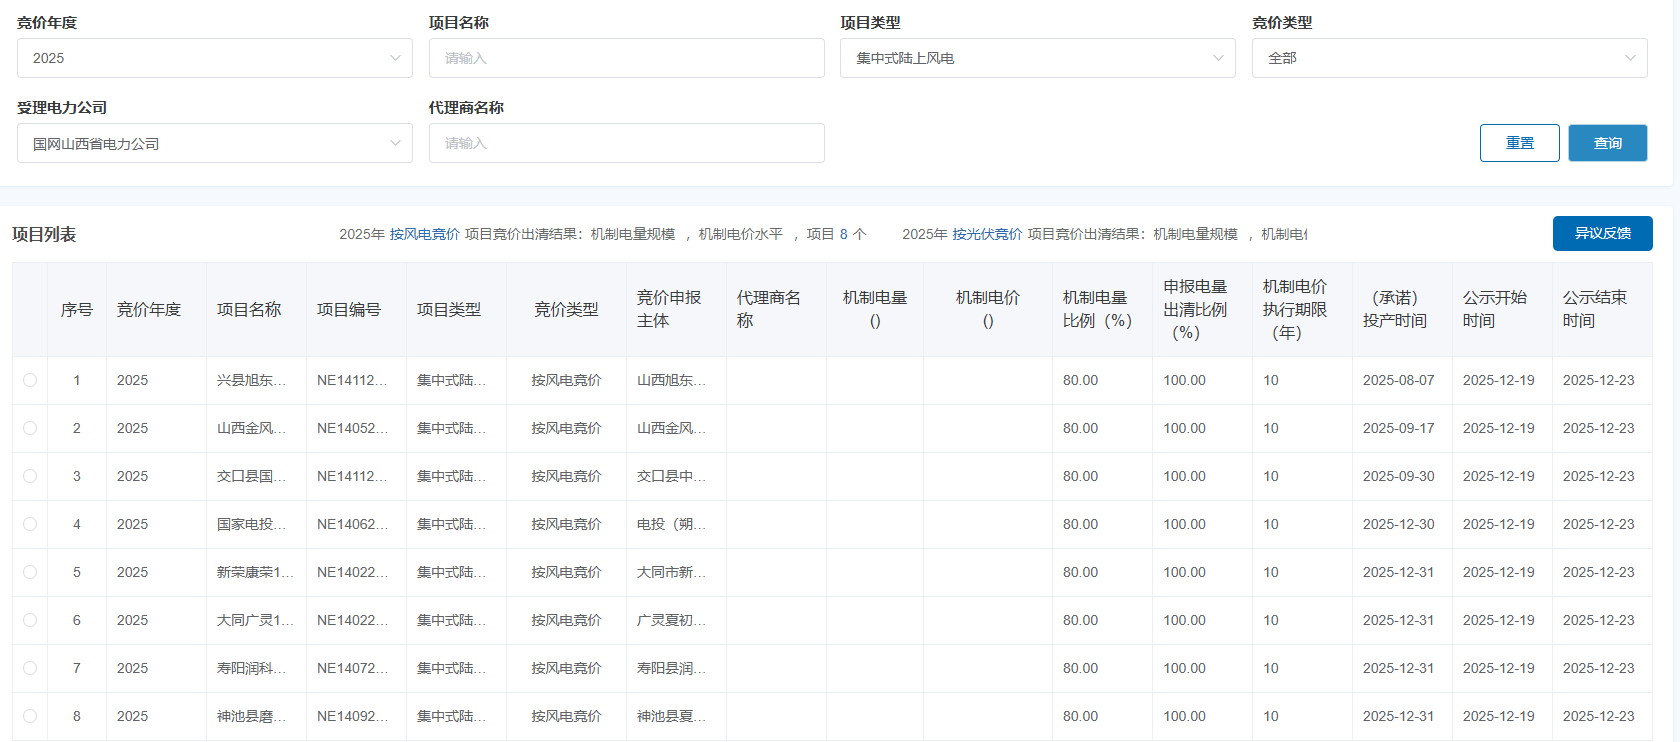This screenshot has width=1680, height=742.
Task: Choose the radio button for row 5
Action: click(x=30, y=572)
